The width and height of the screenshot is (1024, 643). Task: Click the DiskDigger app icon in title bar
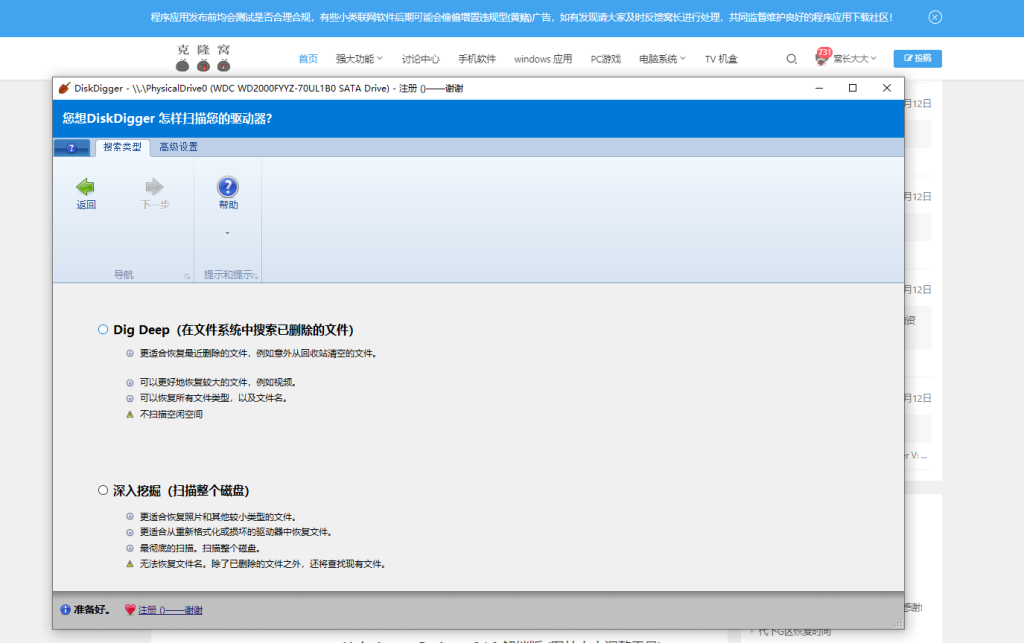[x=64, y=88]
